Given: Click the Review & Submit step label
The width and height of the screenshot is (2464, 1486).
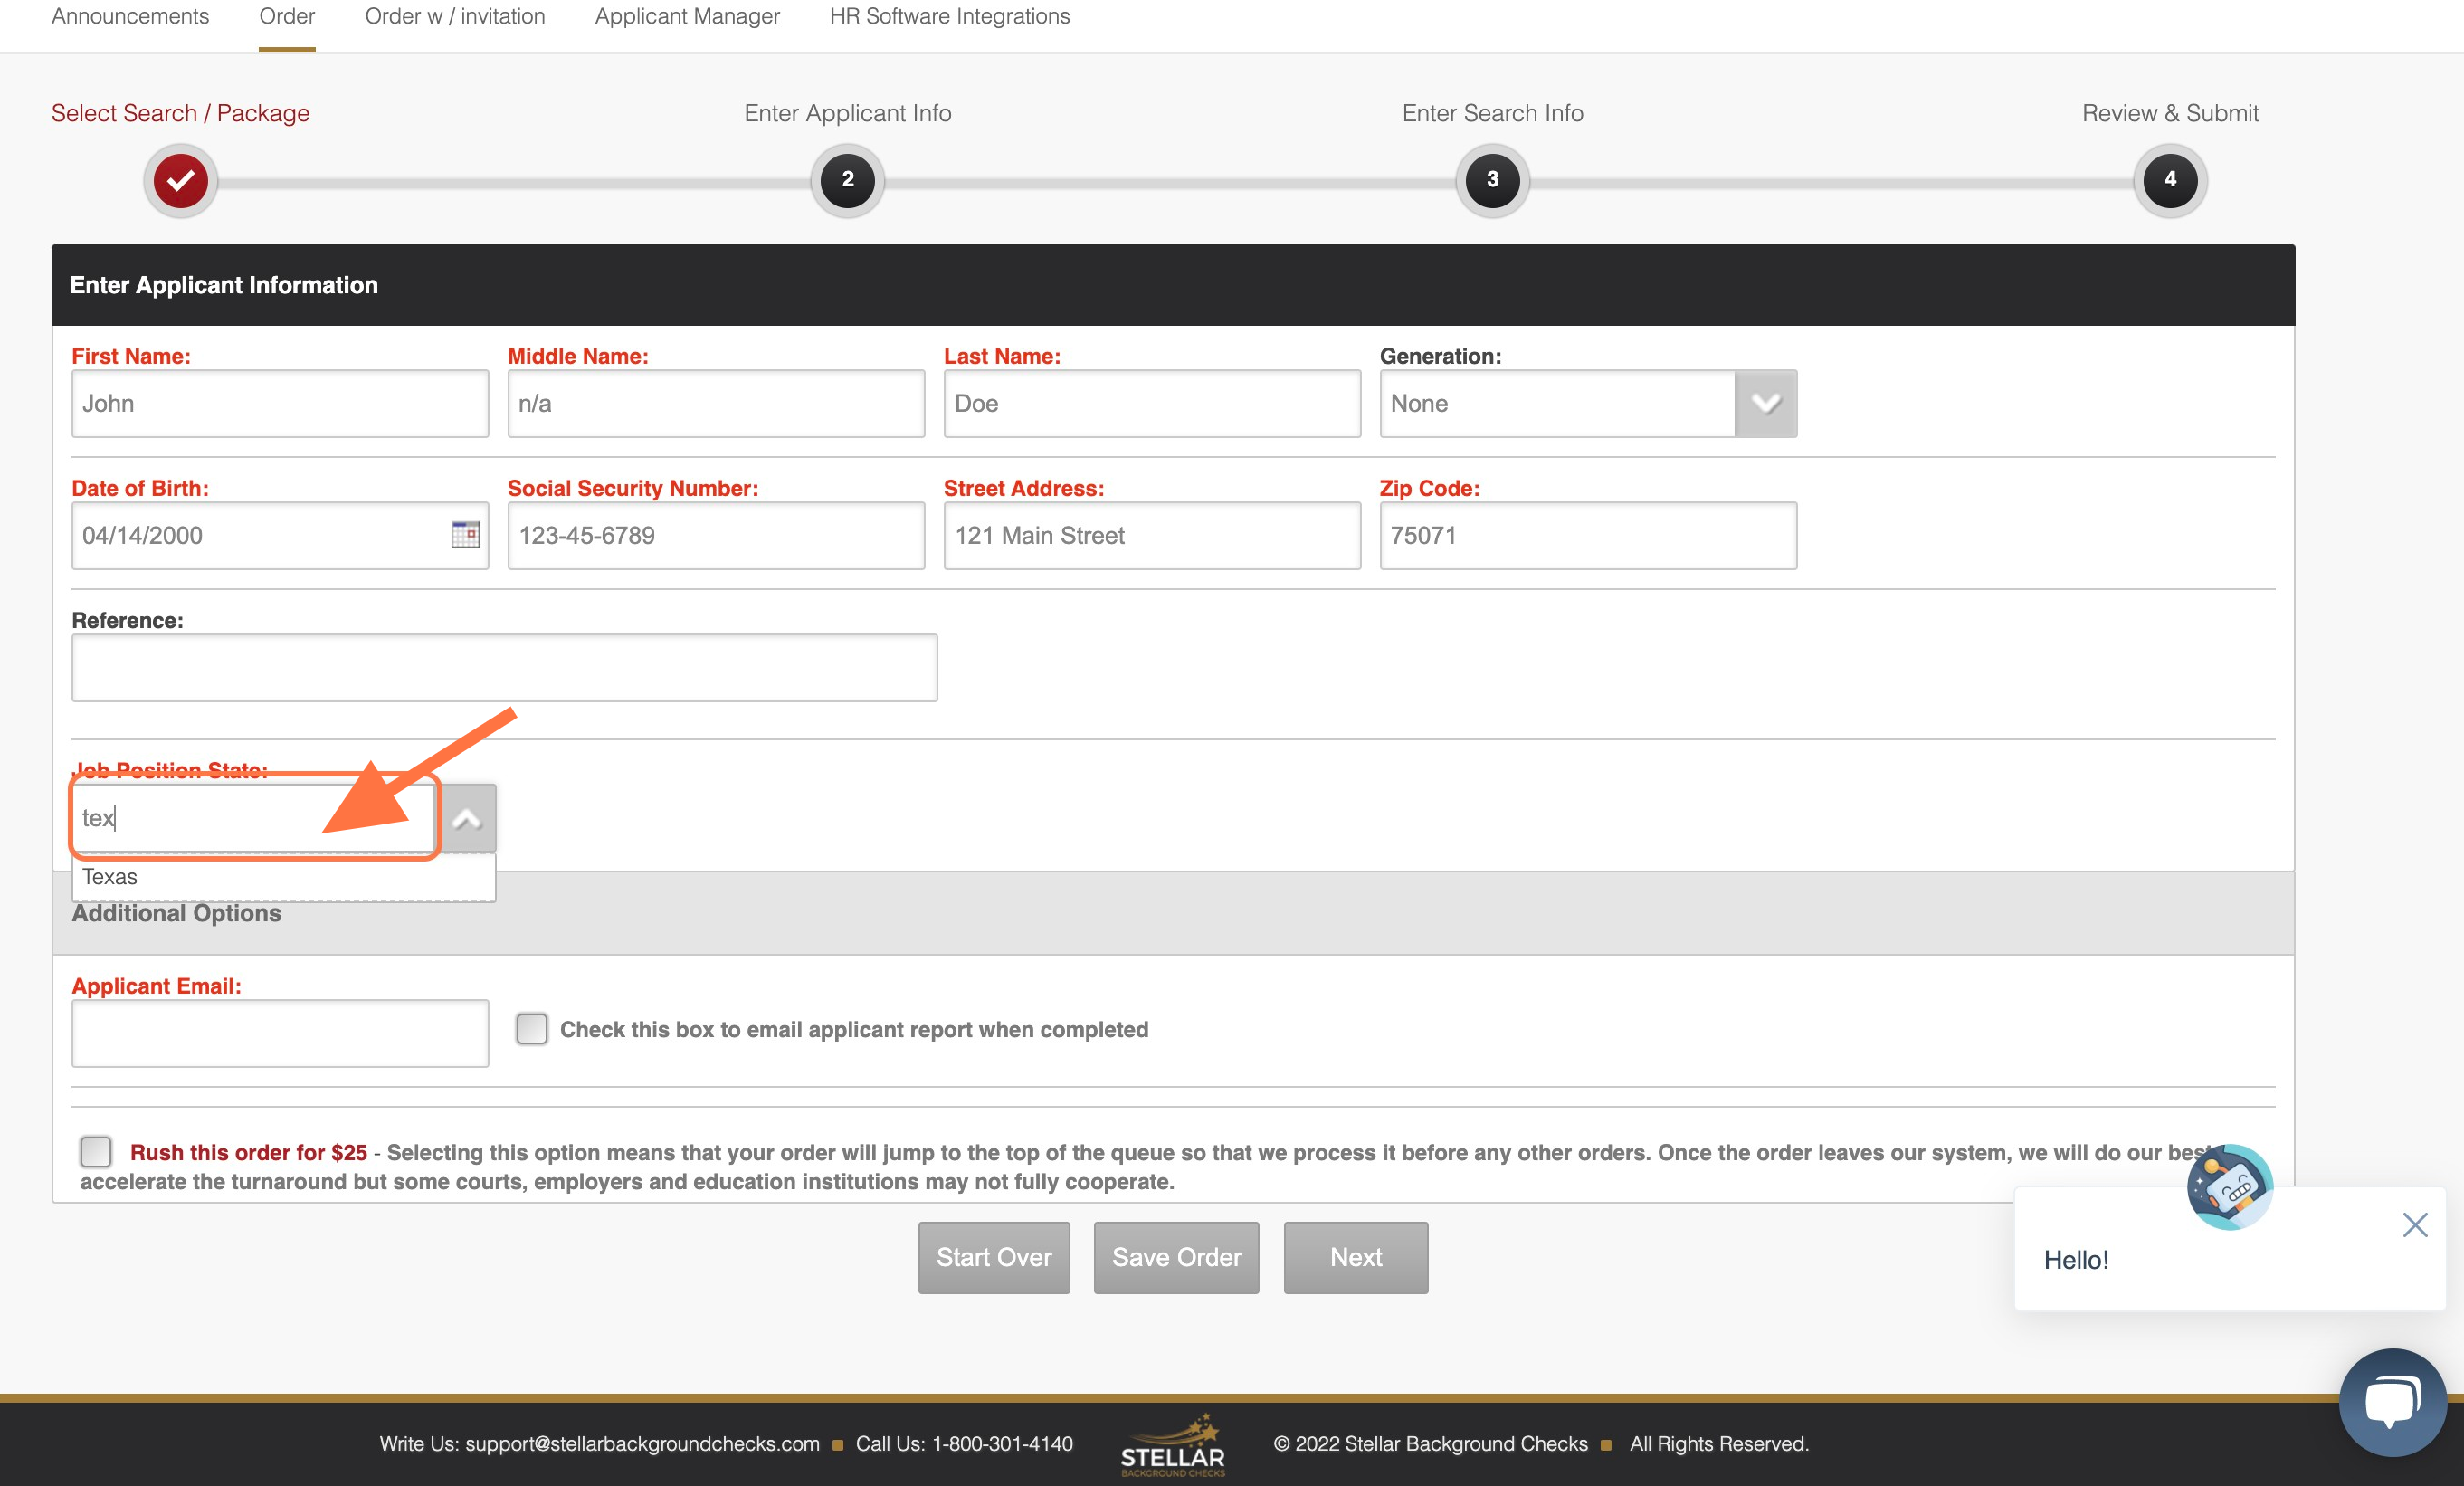Looking at the screenshot, I should click(x=2170, y=113).
